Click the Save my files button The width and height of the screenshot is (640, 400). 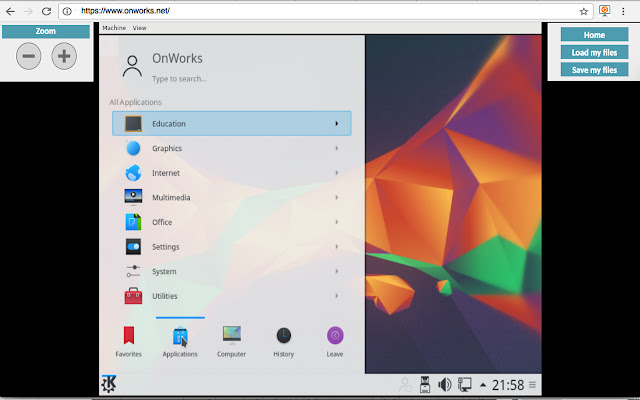[594, 70]
